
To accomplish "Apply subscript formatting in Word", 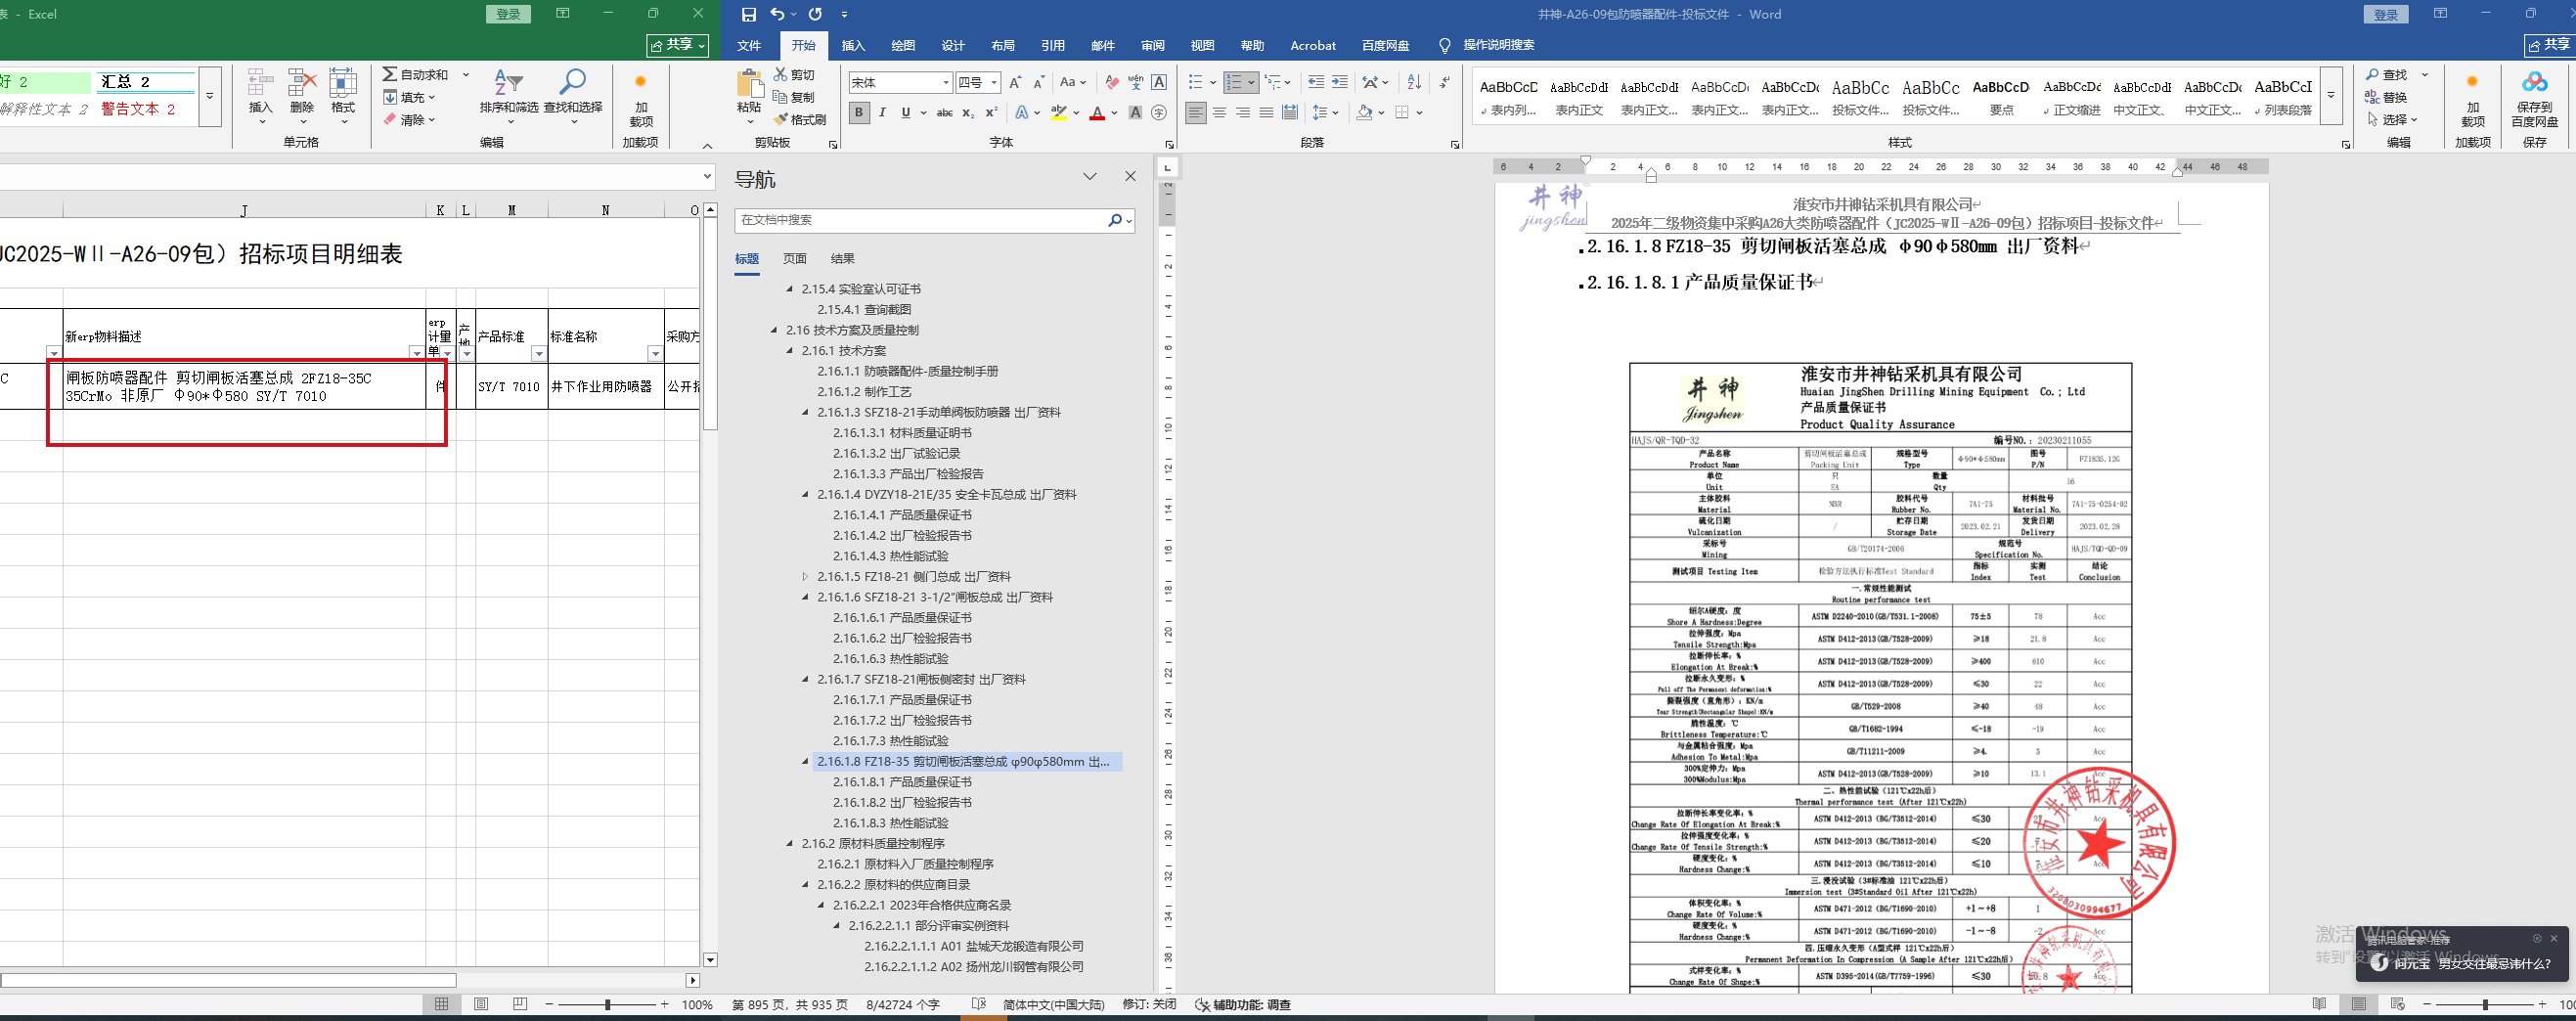I will coord(968,113).
